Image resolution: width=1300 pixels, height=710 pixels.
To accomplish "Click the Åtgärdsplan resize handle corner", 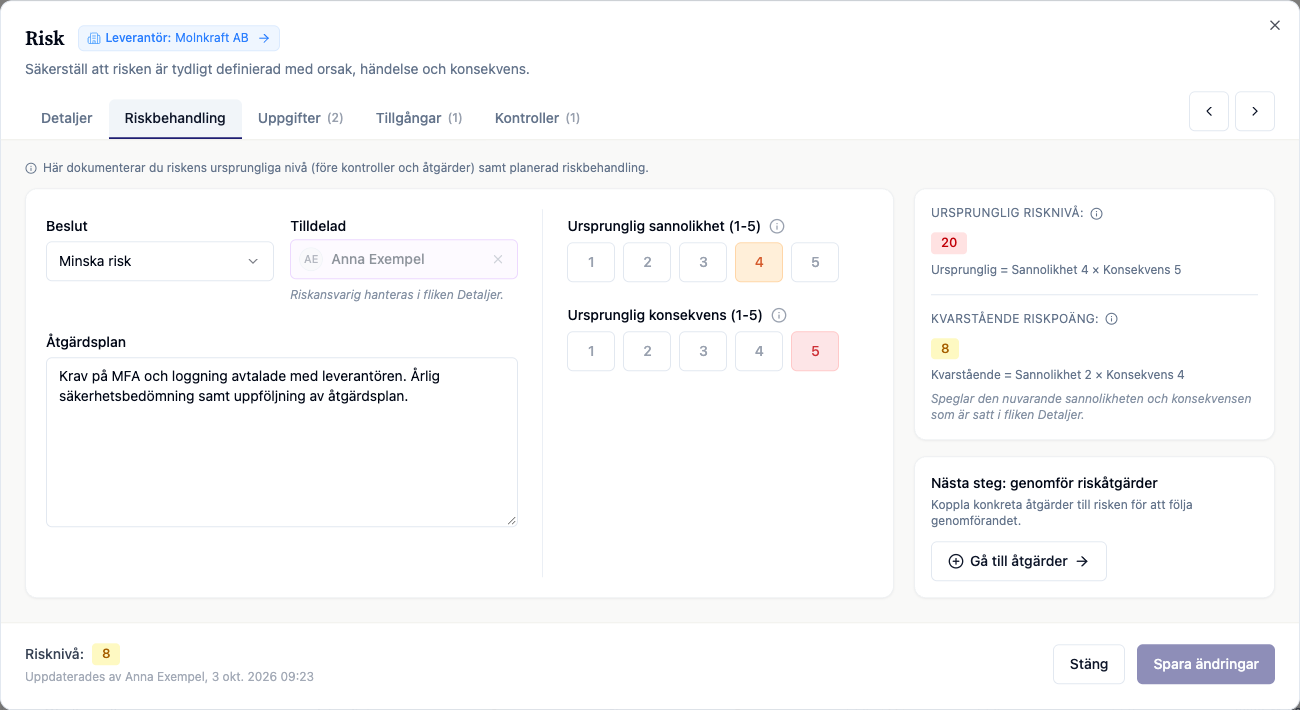I will coord(511,520).
